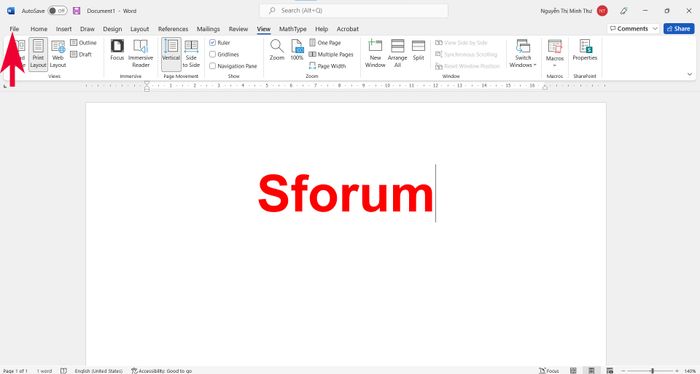The image size is (700, 374).
Task: Choose Multiple Pages zoom
Action: click(x=331, y=54)
